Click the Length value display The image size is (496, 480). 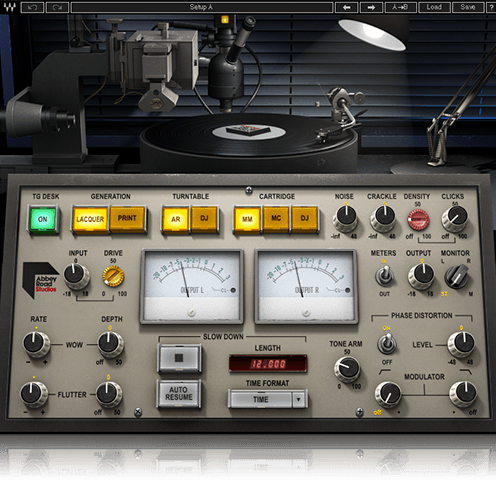pyautogui.click(x=268, y=363)
